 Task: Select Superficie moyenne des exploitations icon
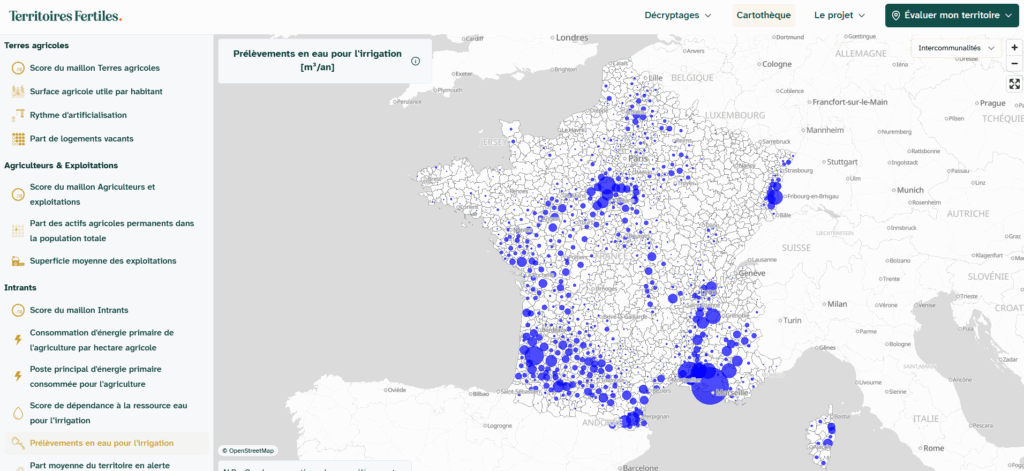[x=18, y=261]
